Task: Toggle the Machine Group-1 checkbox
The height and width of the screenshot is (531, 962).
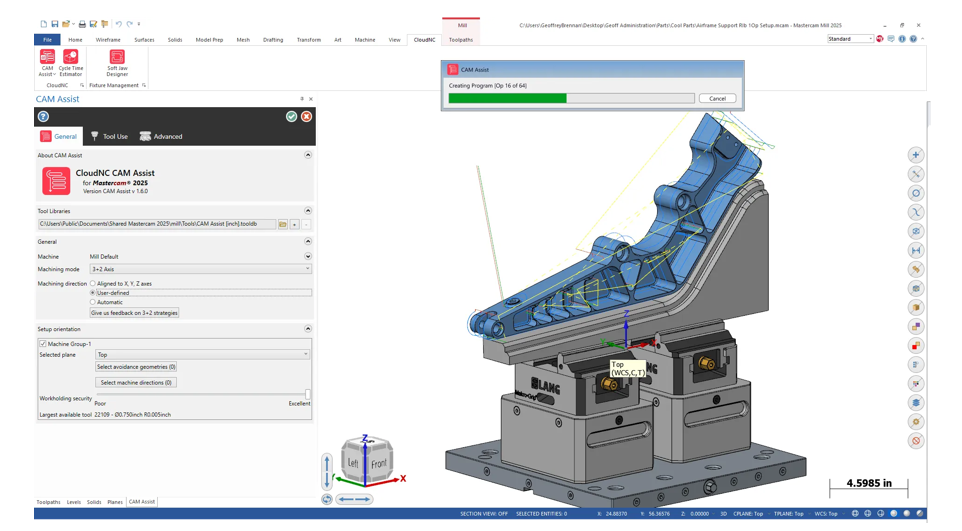Action: click(42, 344)
